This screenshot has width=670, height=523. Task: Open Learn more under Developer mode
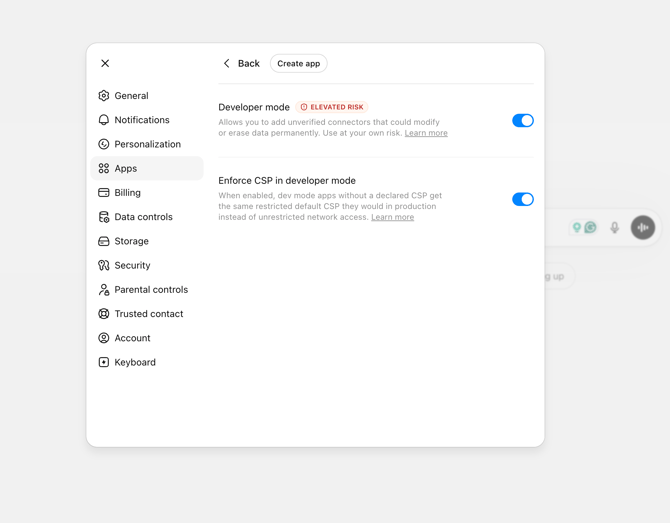(x=426, y=133)
